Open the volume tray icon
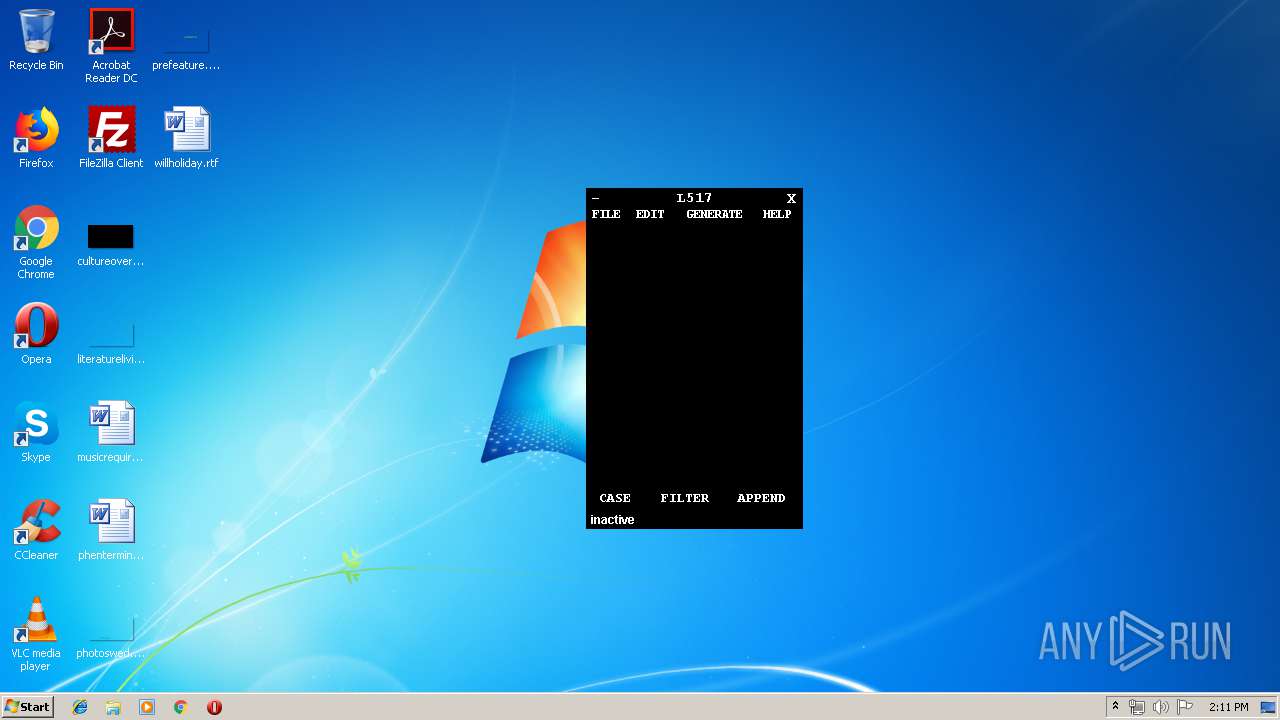1280x720 pixels. pyautogui.click(x=1161, y=707)
